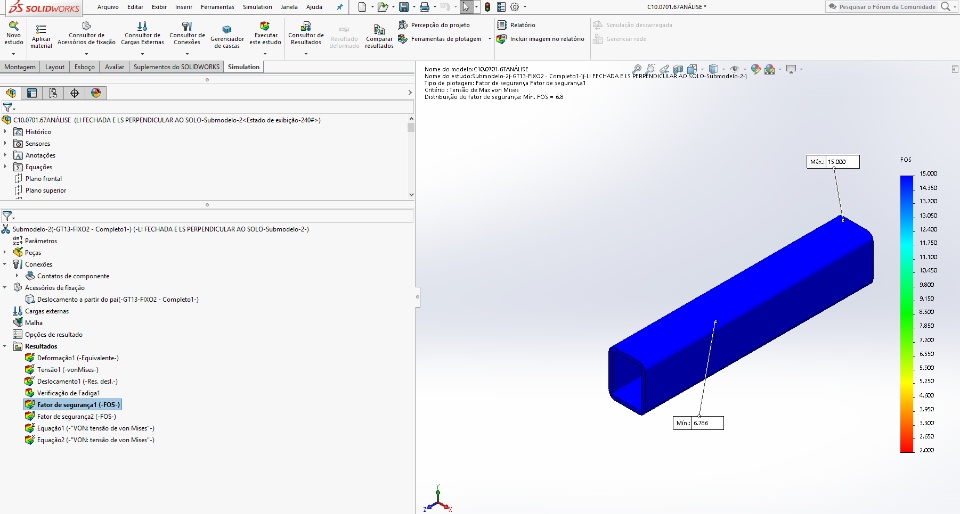Click the pin icon beside Ajuda menu
Viewport: 960px width, 514px height.
340,7
